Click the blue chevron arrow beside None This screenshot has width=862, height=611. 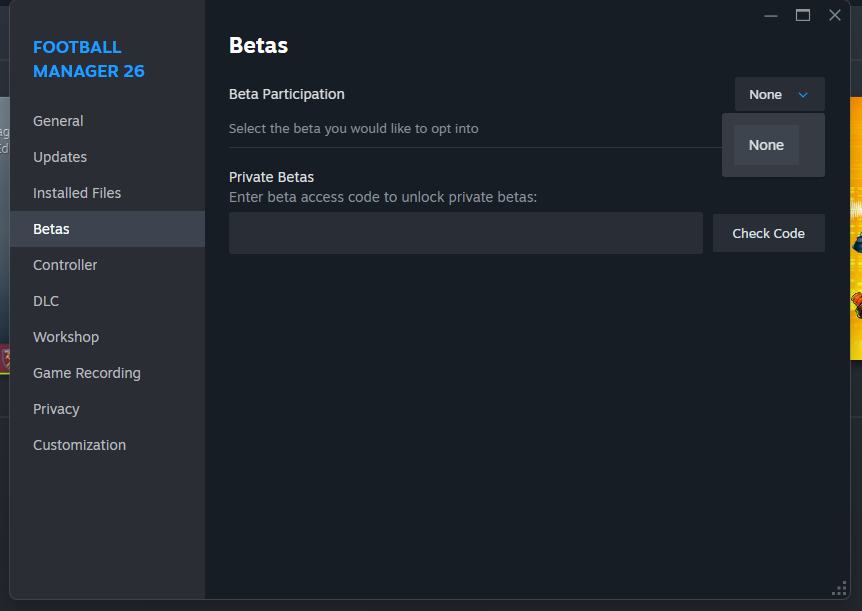point(803,95)
